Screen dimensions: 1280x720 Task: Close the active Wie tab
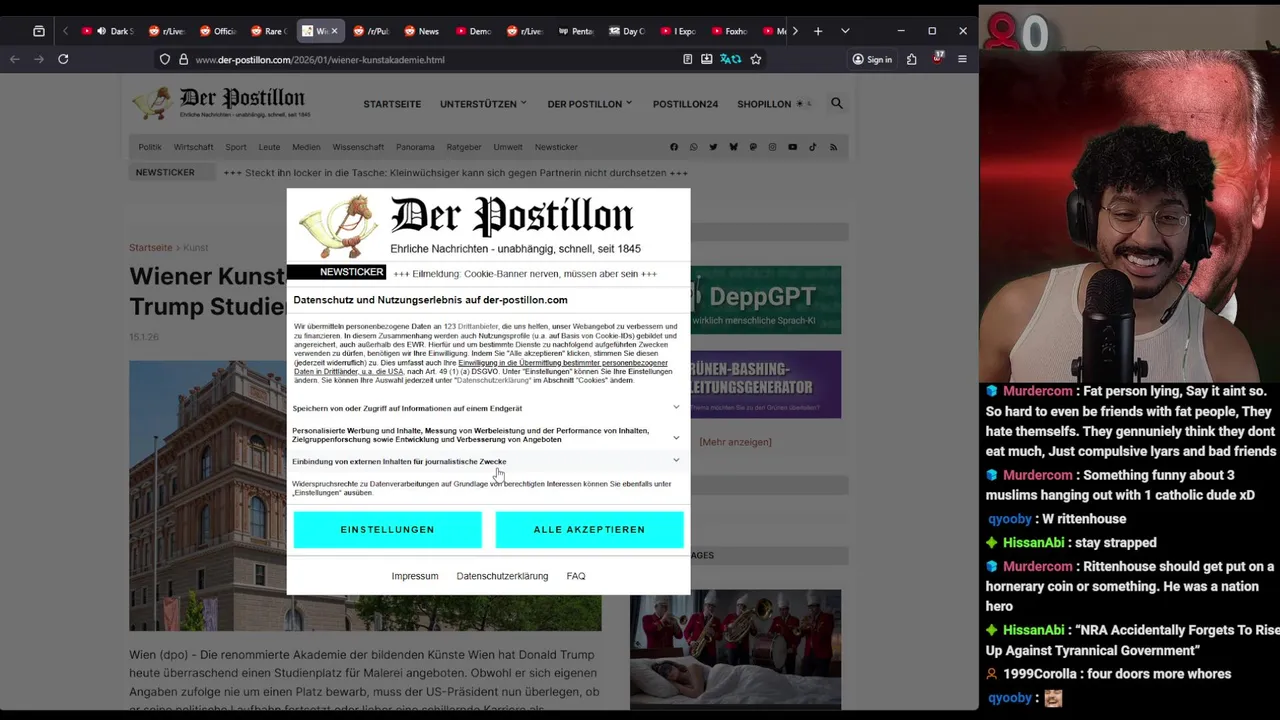334,31
